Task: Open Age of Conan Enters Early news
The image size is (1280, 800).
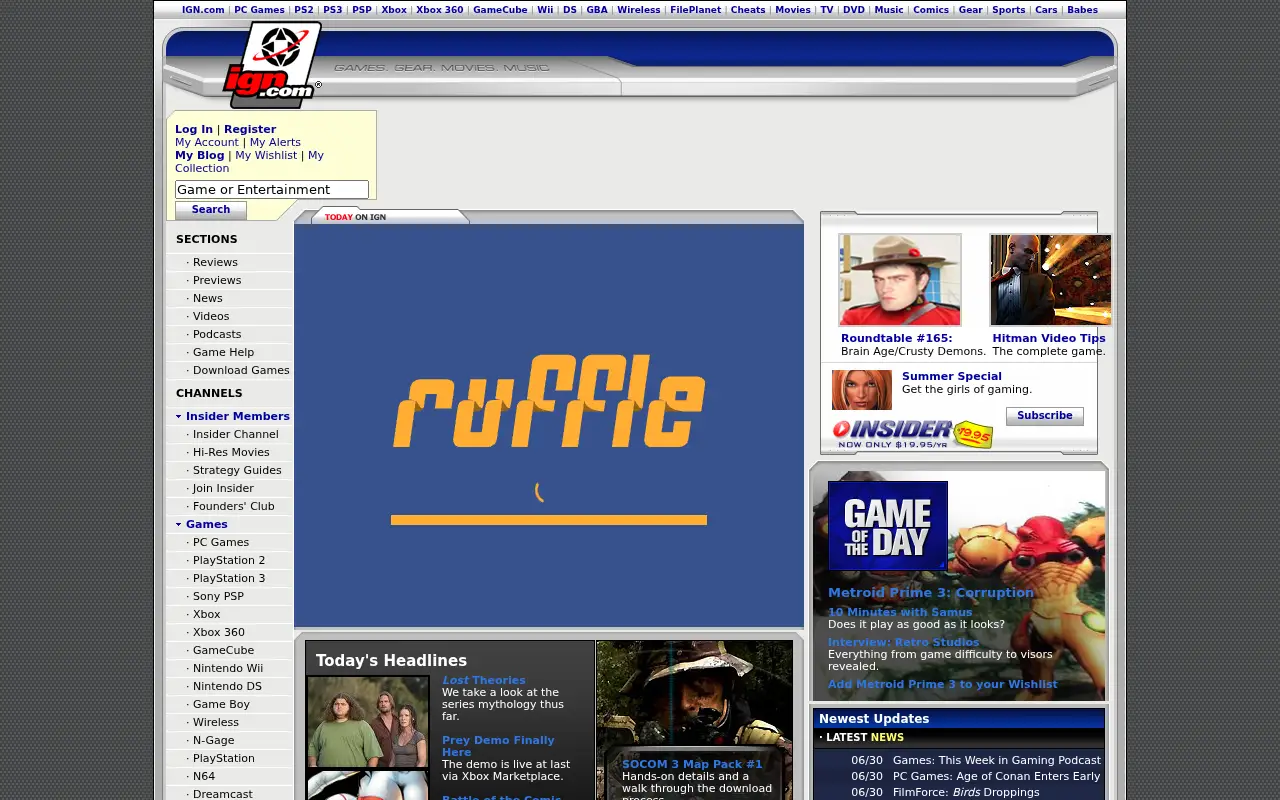Action: pyautogui.click(x=996, y=776)
